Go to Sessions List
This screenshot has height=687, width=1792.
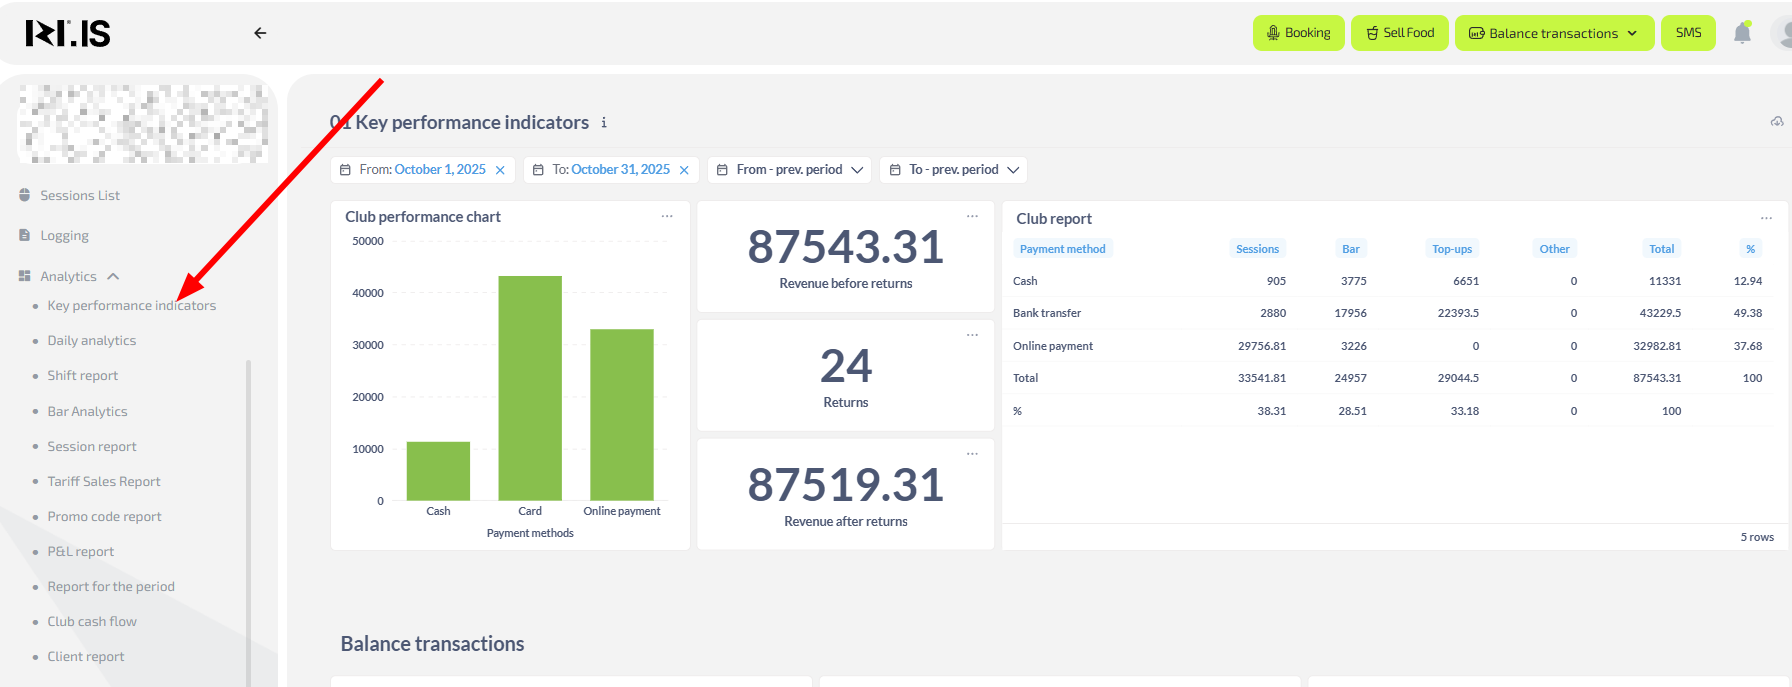point(80,196)
